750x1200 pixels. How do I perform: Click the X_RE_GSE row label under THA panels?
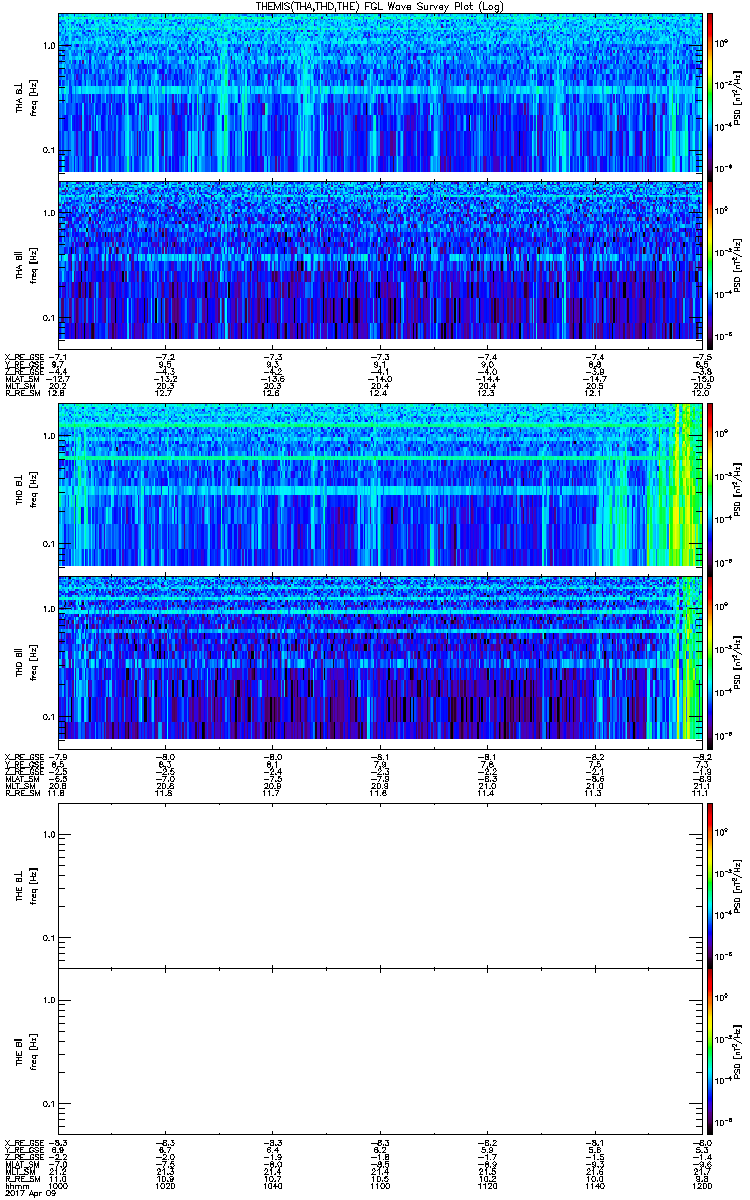point(24,357)
